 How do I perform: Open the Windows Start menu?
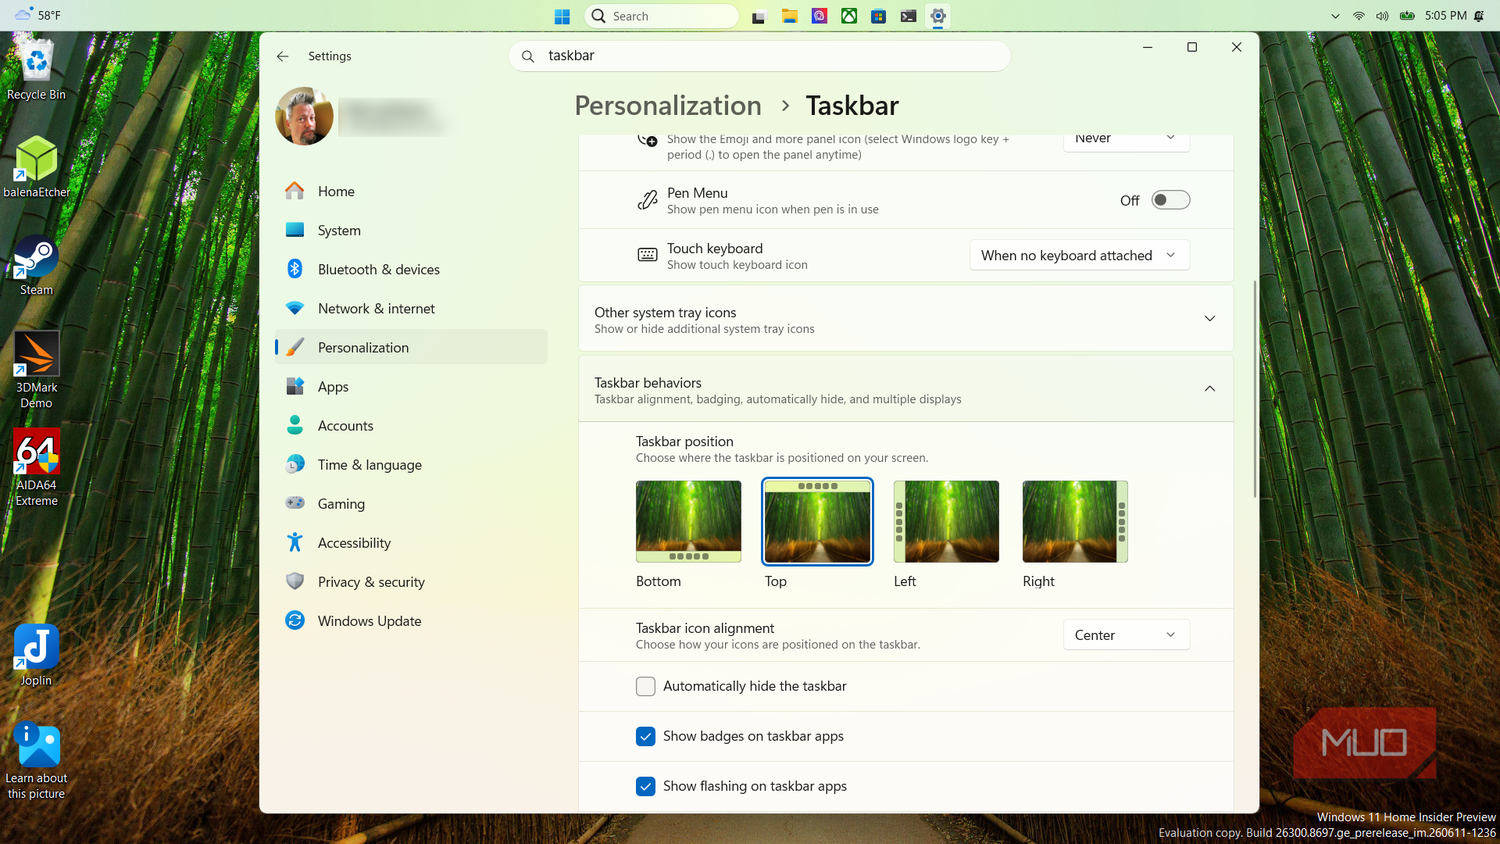click(x=562, y=16)
